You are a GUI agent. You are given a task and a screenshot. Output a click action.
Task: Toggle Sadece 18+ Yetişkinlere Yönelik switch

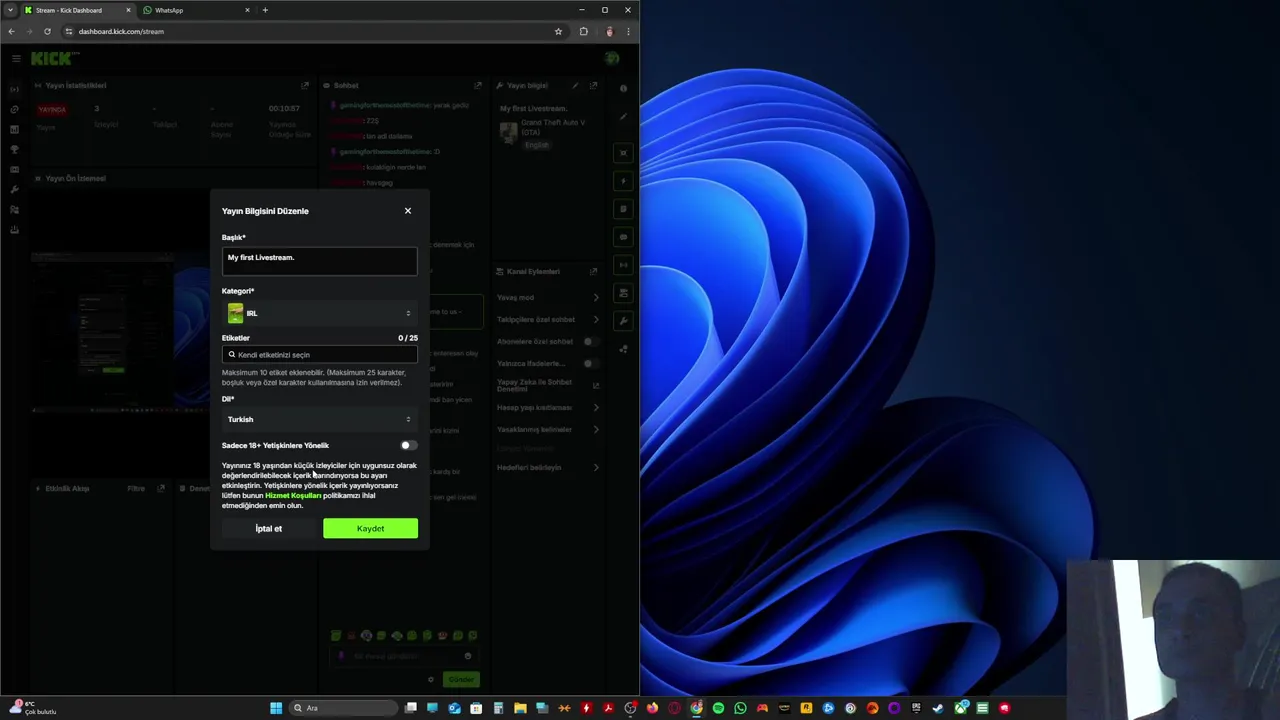(408, 445)
